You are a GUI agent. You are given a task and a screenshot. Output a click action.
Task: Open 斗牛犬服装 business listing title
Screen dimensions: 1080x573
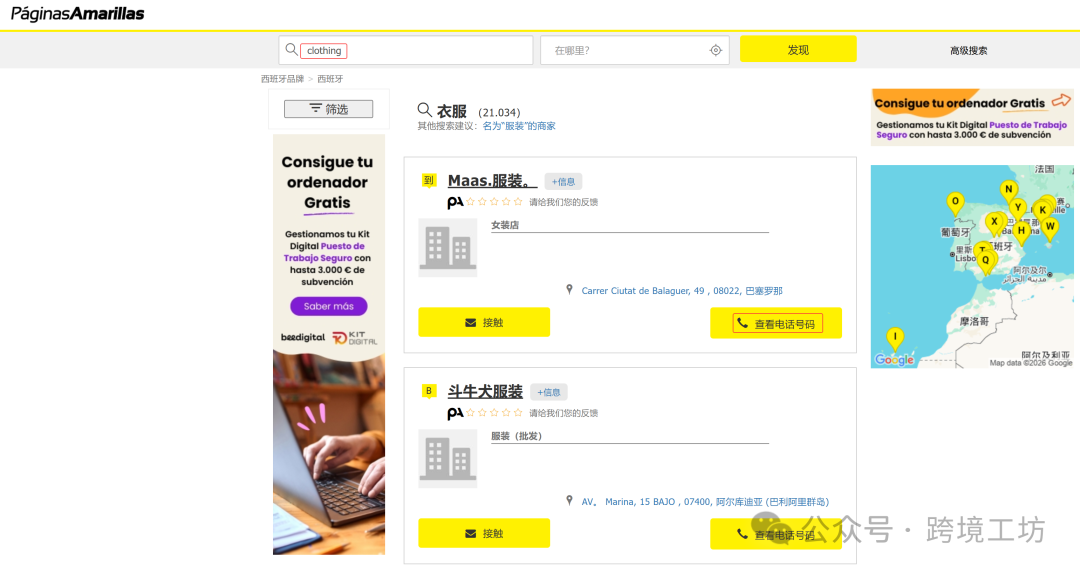(x=485, y=392)
